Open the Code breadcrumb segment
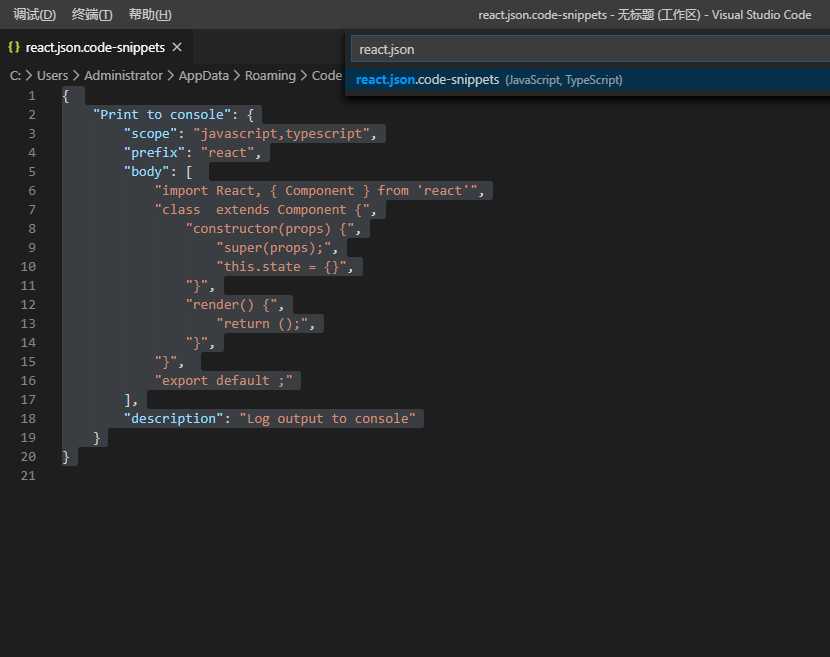830x657 pixels. pos(327,76)
